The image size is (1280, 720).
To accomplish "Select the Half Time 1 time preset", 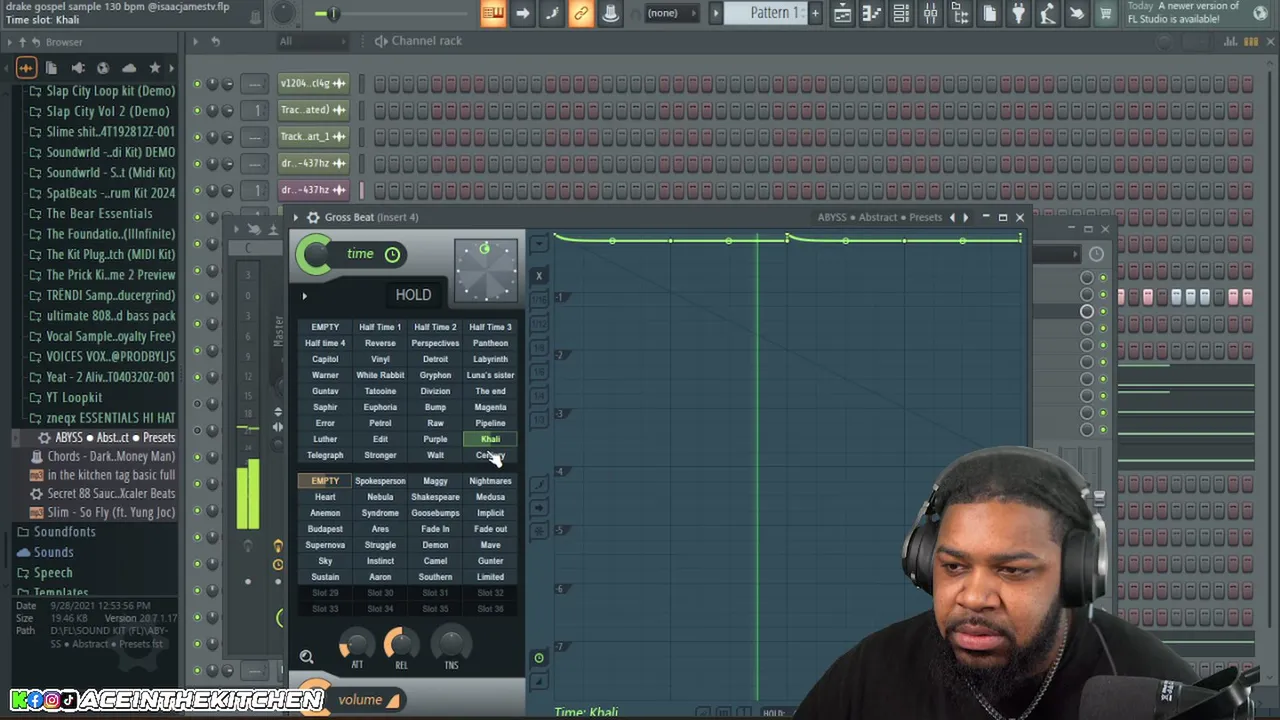I will [x=380, y=327].
